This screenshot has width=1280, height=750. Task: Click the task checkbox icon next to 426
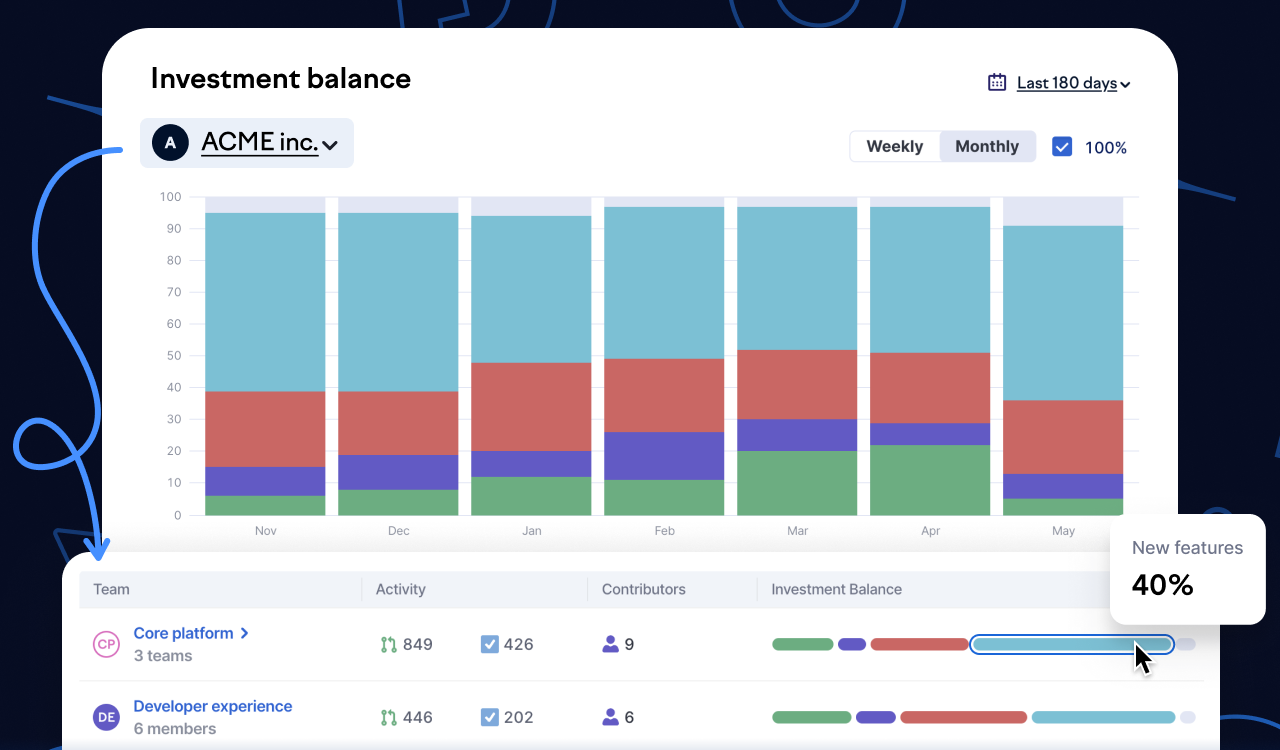pos(489,644)
